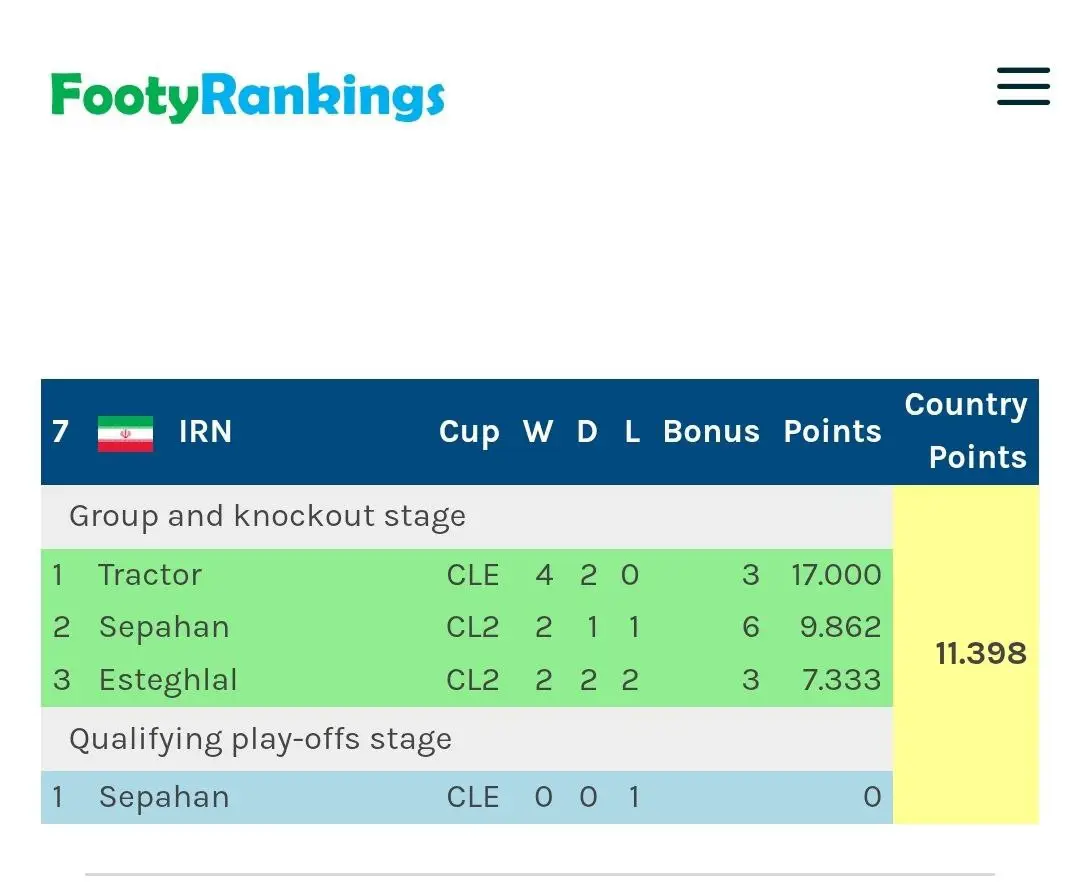The height and width of the screenshot is (889, 1080).
Task: Click Tractor's 17.000 points value
Action: (x=836, y=575)
